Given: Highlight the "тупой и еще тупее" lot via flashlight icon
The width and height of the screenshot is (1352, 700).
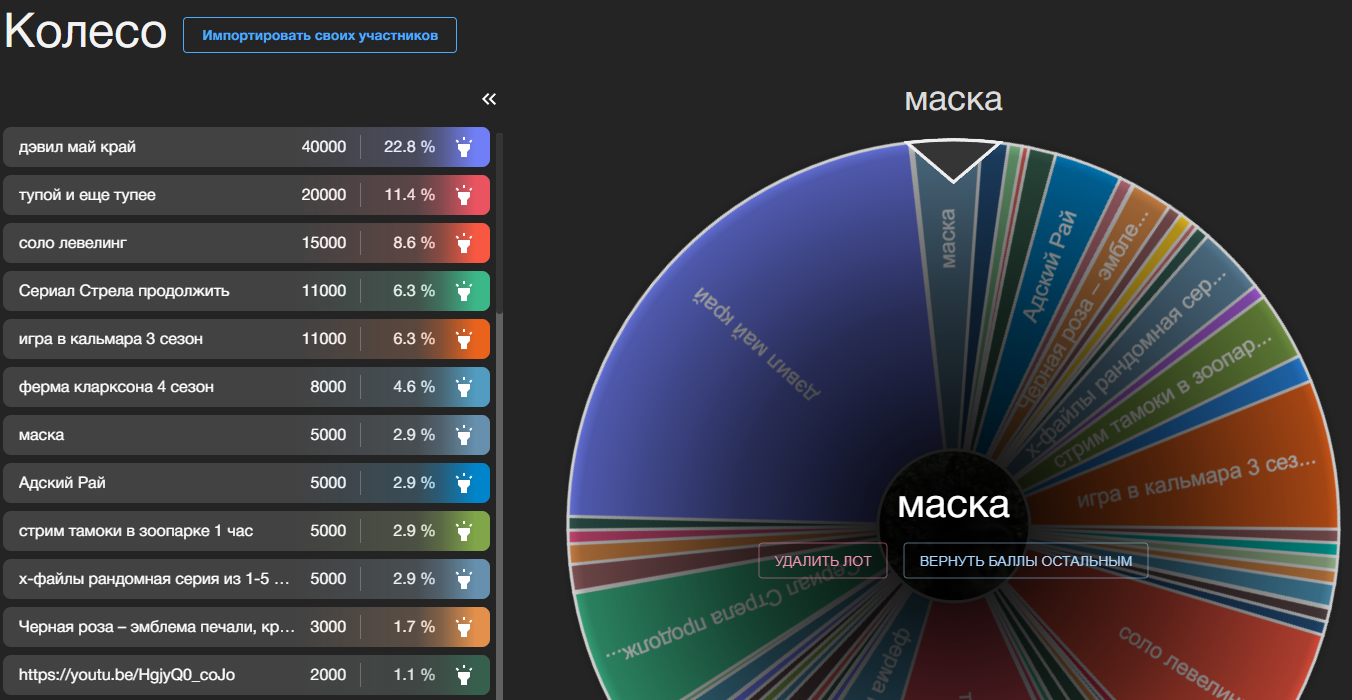Looking at the screenshot, I should point(464,195).
